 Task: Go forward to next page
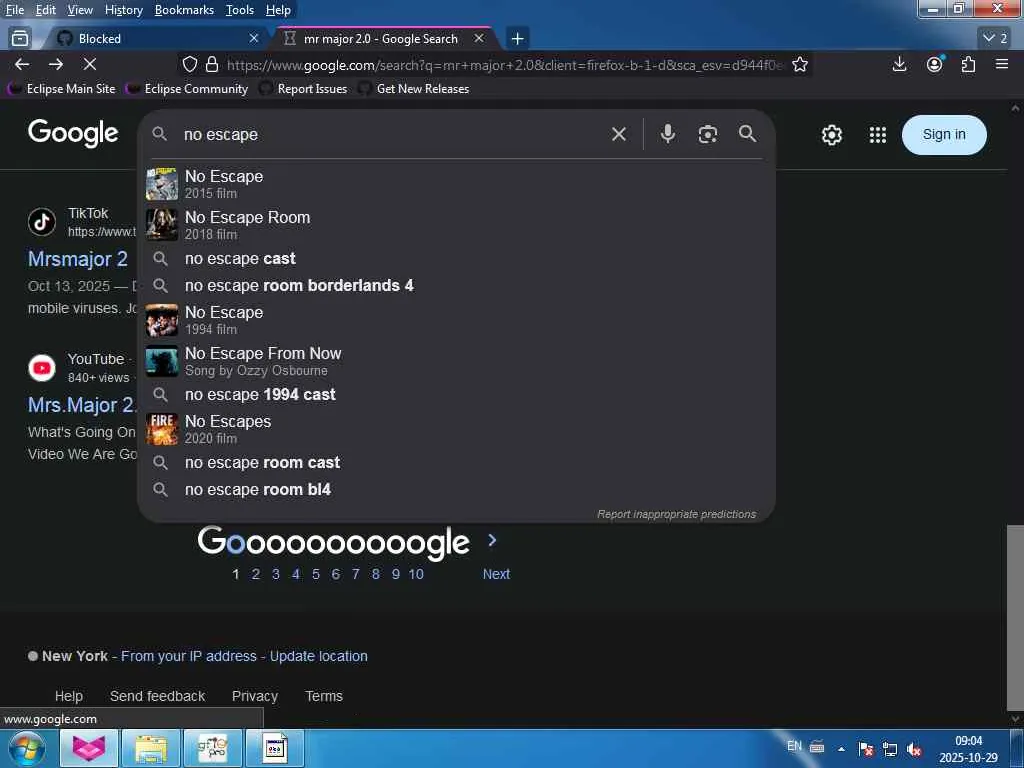click(x=56, y=64)
